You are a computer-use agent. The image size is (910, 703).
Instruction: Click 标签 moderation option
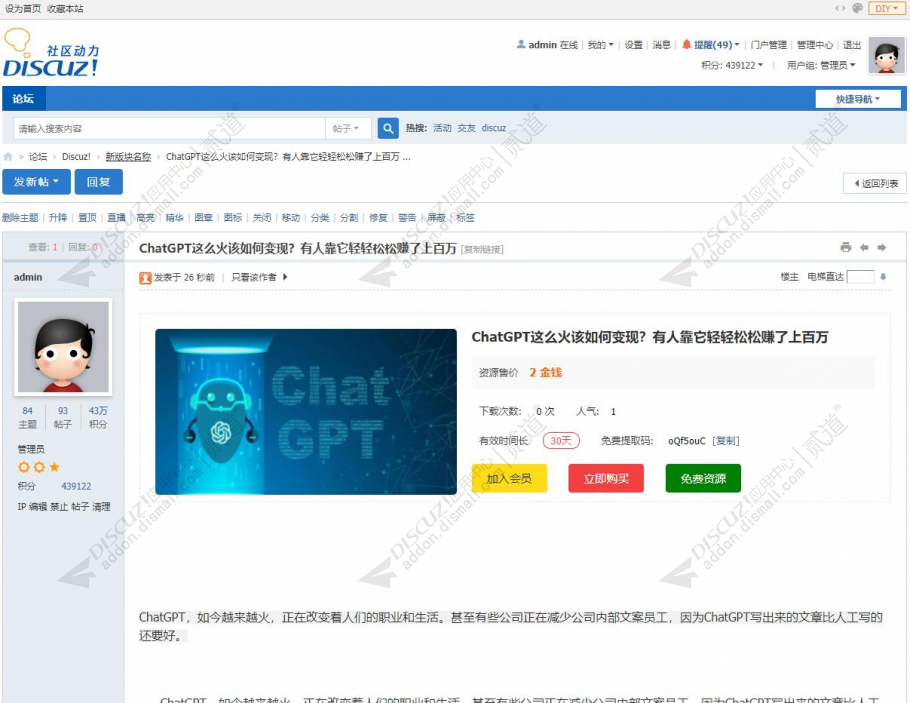tap(465, 218)
